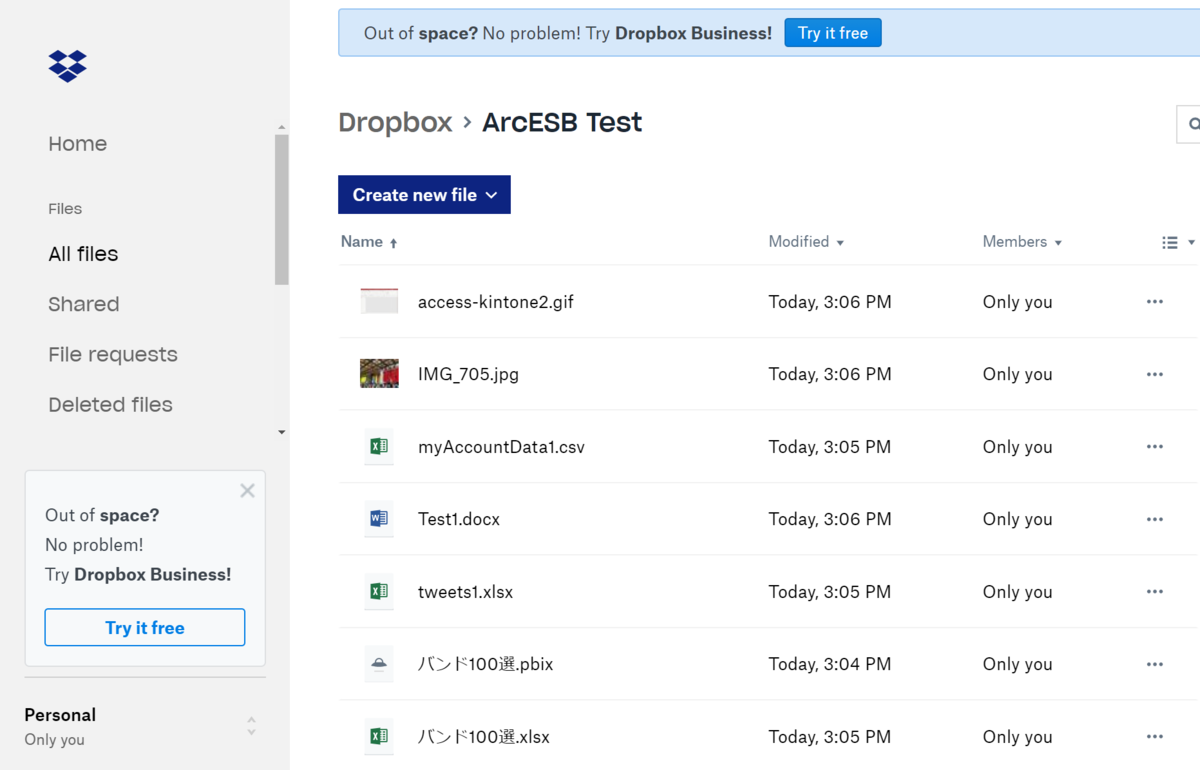Open Shared in sidebar
The image size is (1200, 770).
[x=84, y=304]
